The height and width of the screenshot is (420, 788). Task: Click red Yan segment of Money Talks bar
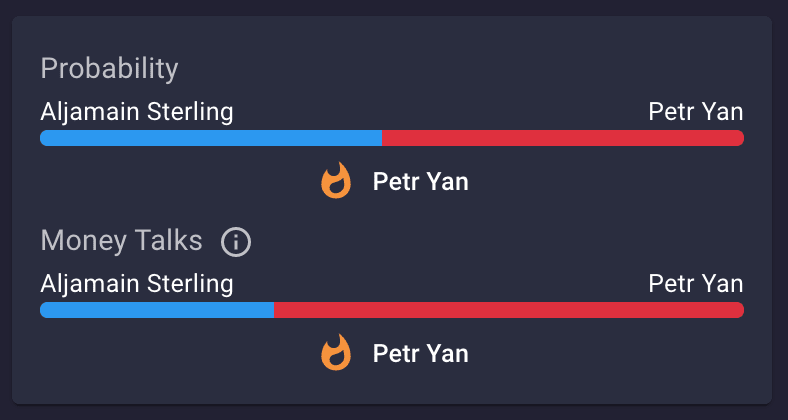509,310
